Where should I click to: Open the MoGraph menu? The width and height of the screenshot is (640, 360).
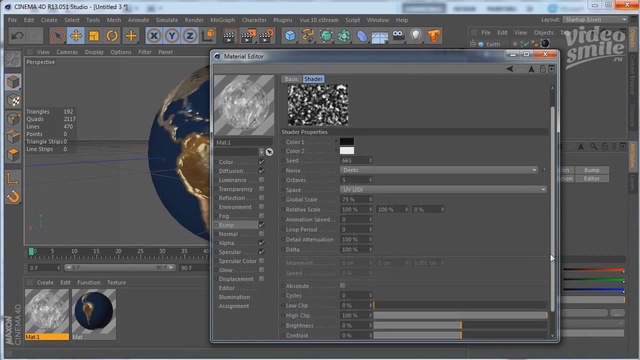tap(222, 20)
